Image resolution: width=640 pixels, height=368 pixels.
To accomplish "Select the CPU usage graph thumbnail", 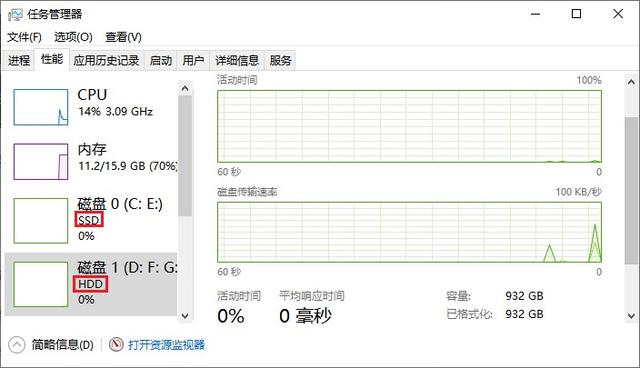I will 41,107.
